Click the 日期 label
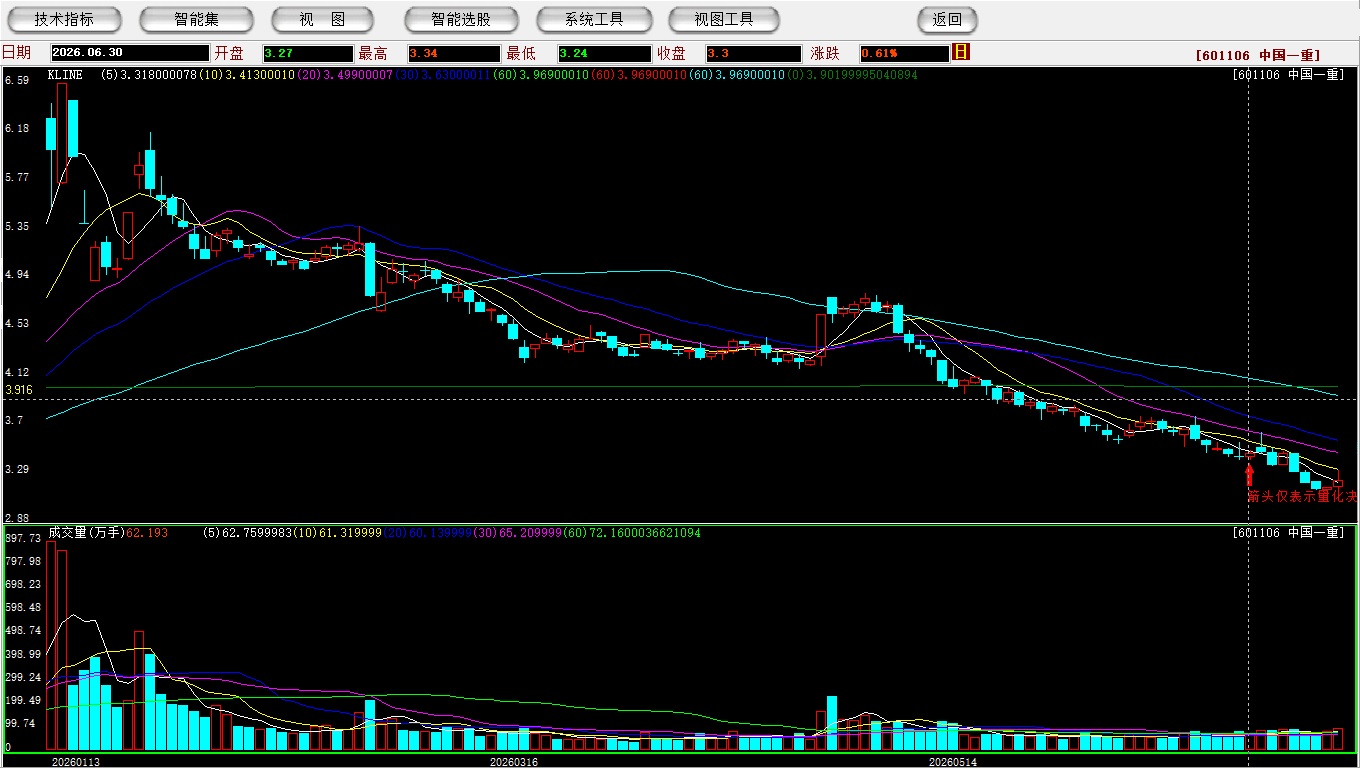Screen dimensions: 1360x768 coord(16,53)
